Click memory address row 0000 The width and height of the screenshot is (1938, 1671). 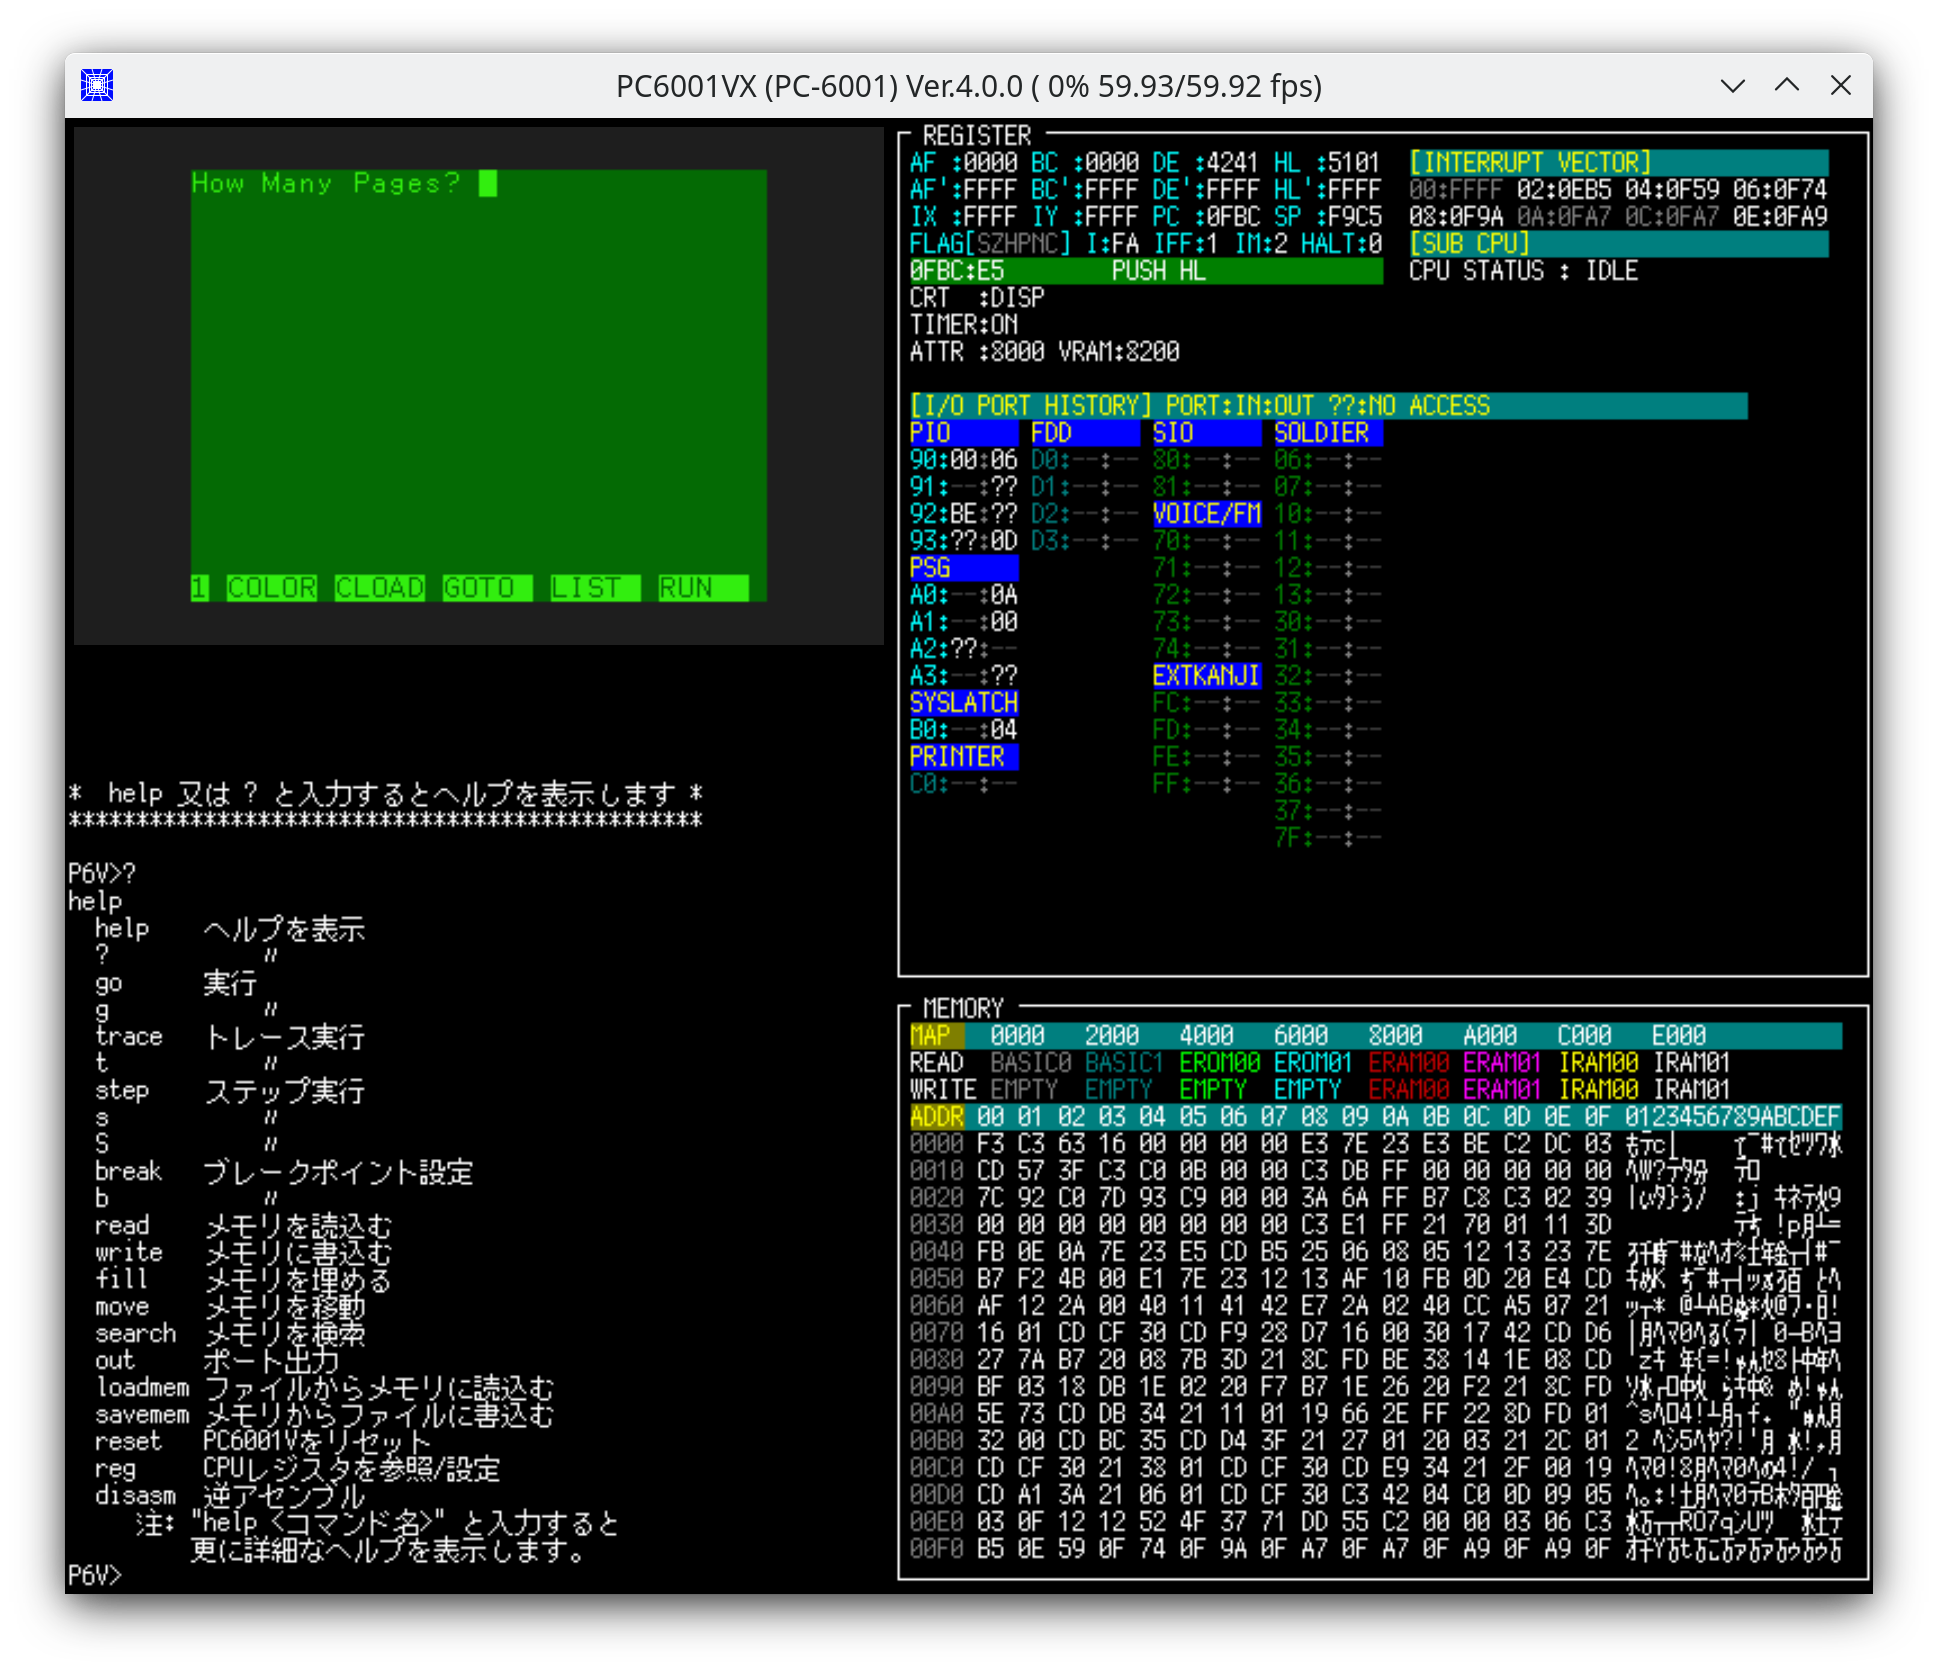click(1375, 1143)
